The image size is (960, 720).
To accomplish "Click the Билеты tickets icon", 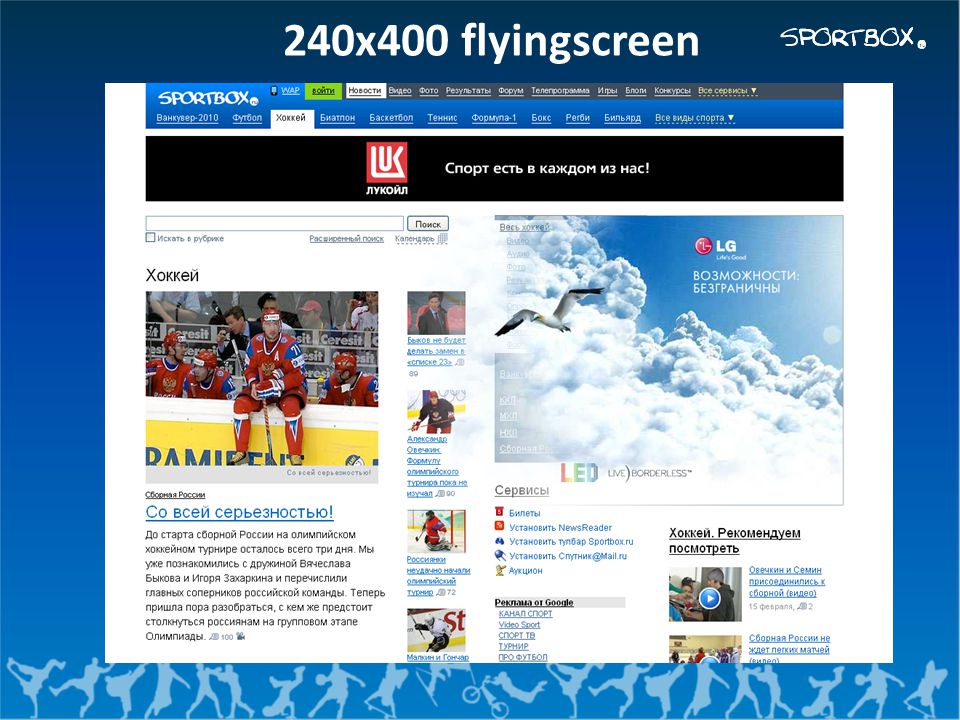I will pyautogui.click(x=499, y=512).
